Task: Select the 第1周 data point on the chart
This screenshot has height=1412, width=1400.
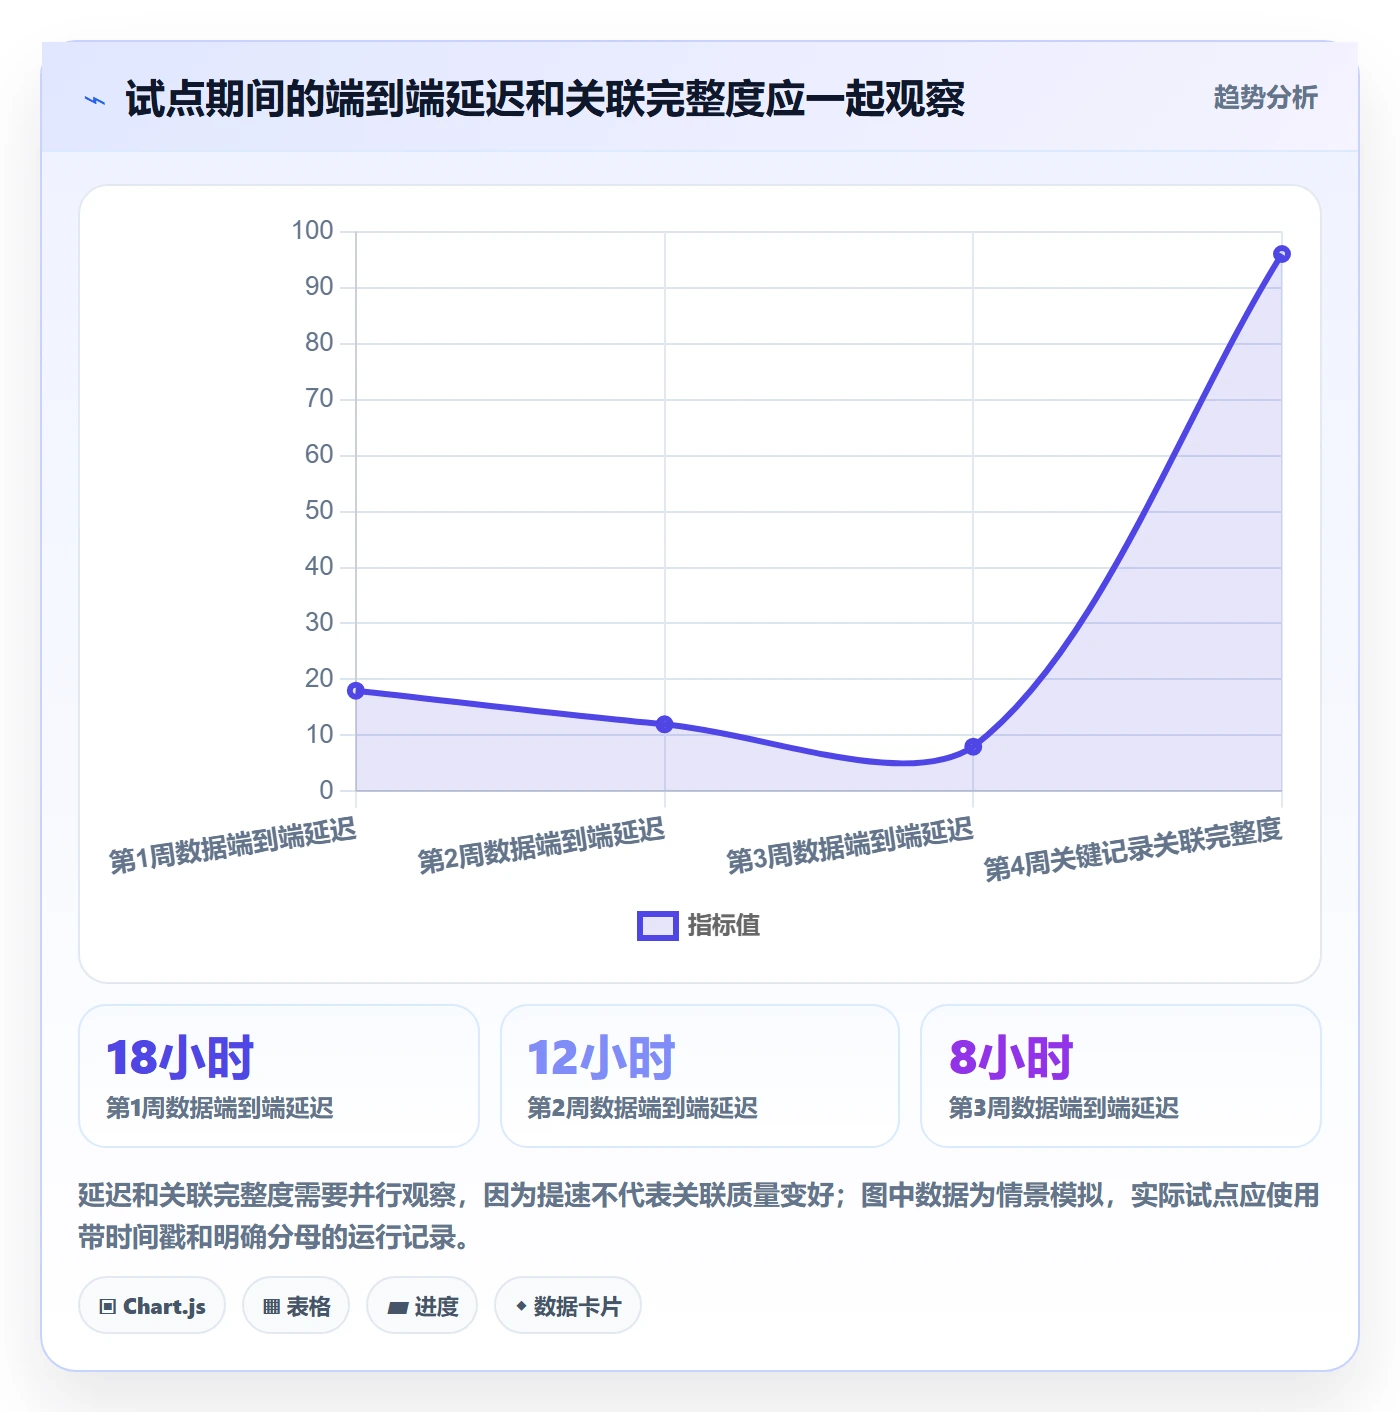Action: pyautogui.click(x=356, y=691)
